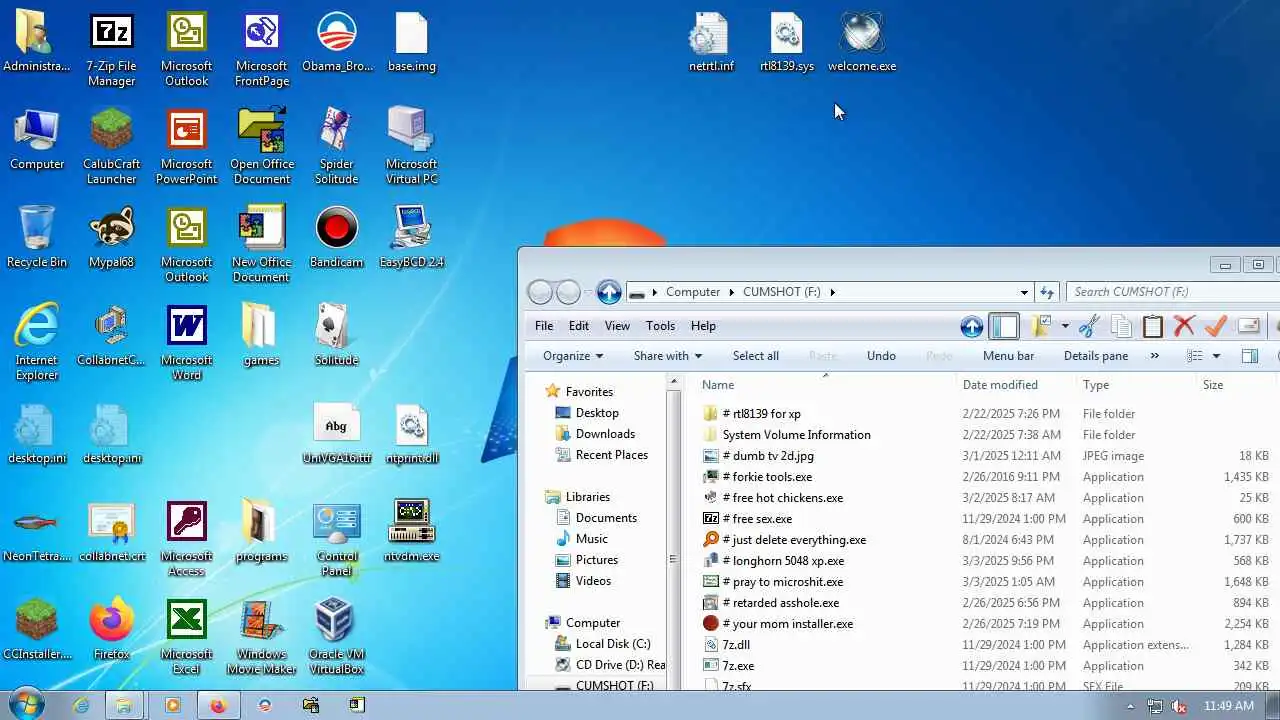1280x720 pixels.
Task: Show hidden system tray icons
Action: (x=1131, y=706)
